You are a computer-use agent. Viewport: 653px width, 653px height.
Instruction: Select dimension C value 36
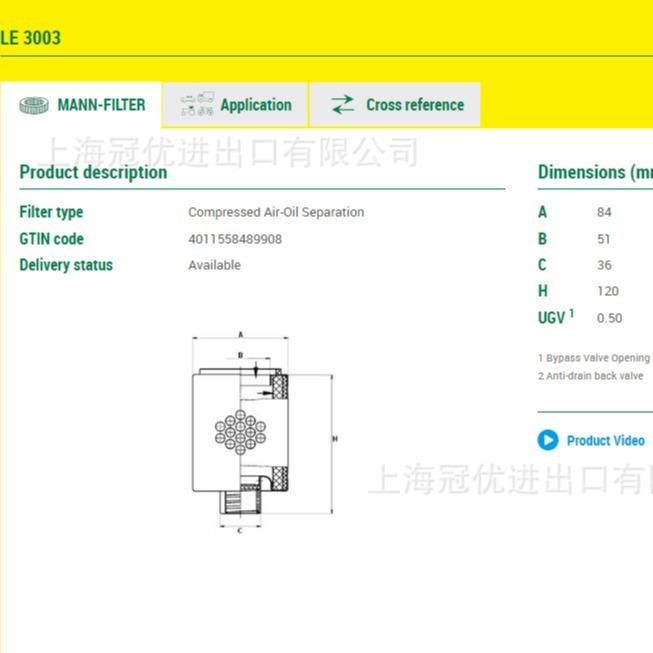click(x=604, y=265)
